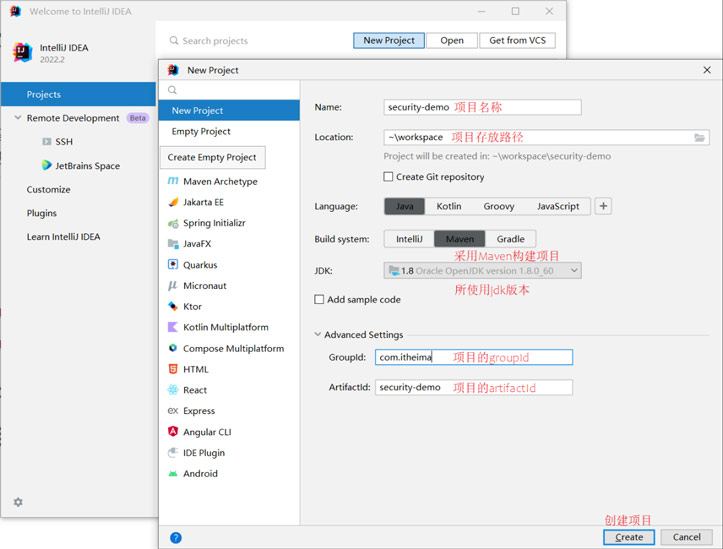Click the IDE Plugin icon
The height and width of the screenshot is (549, 723).
tap(173, 453)
